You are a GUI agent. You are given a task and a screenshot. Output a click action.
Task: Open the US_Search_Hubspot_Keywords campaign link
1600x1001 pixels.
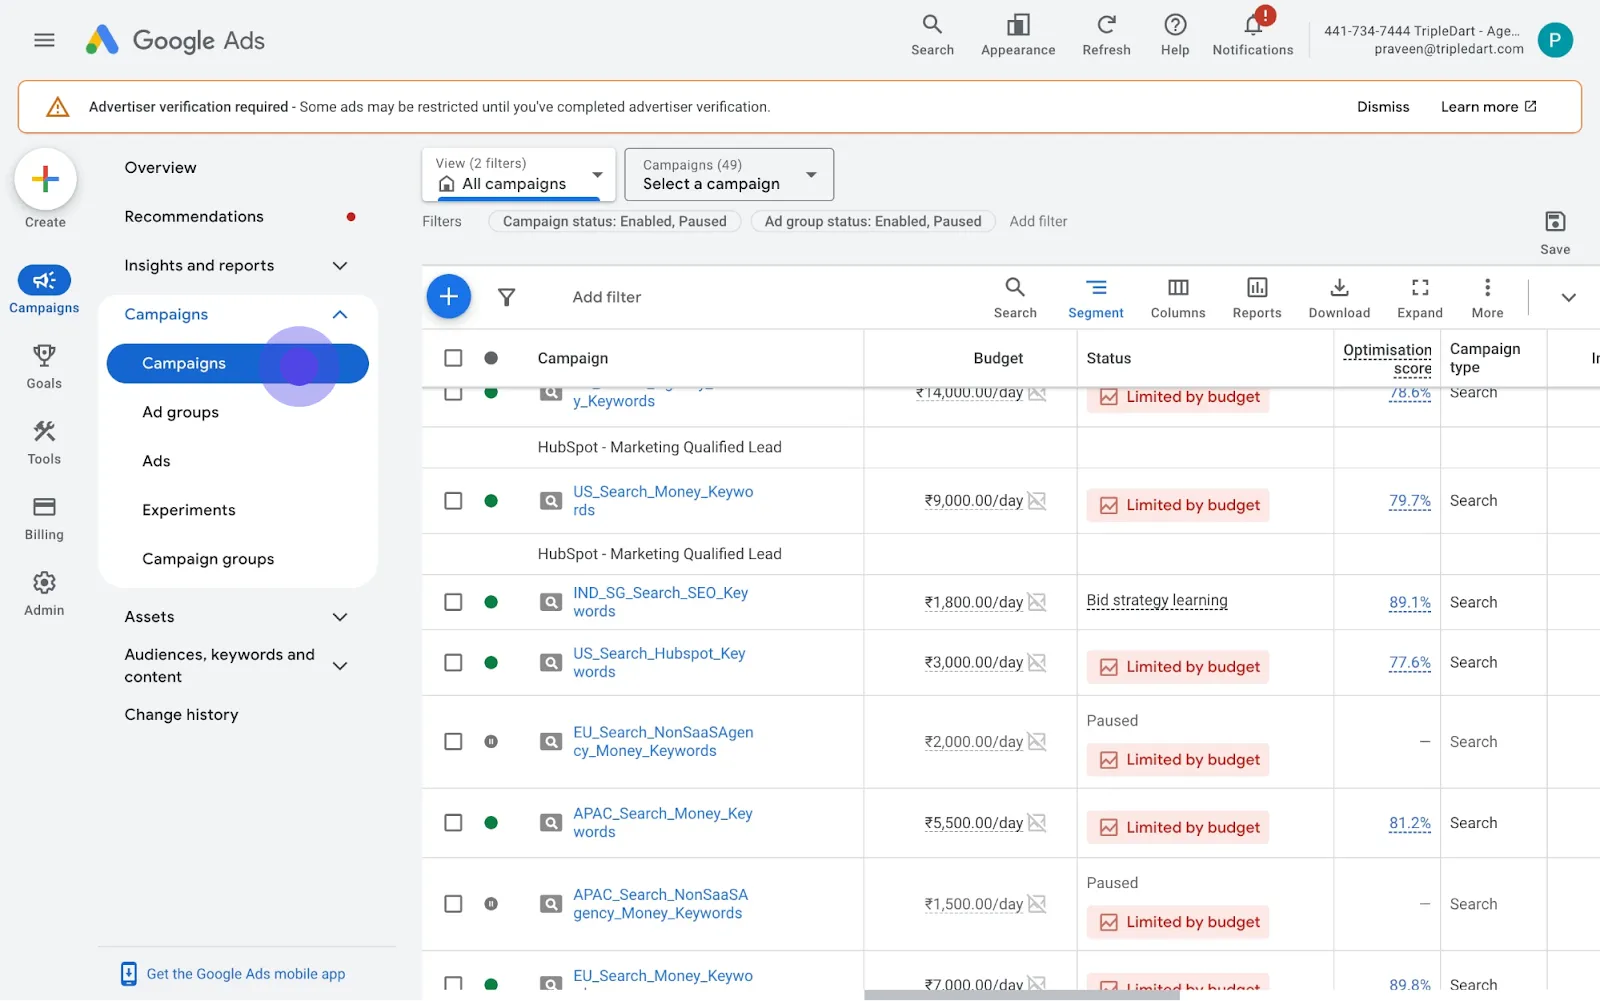(x=659, y=662)
